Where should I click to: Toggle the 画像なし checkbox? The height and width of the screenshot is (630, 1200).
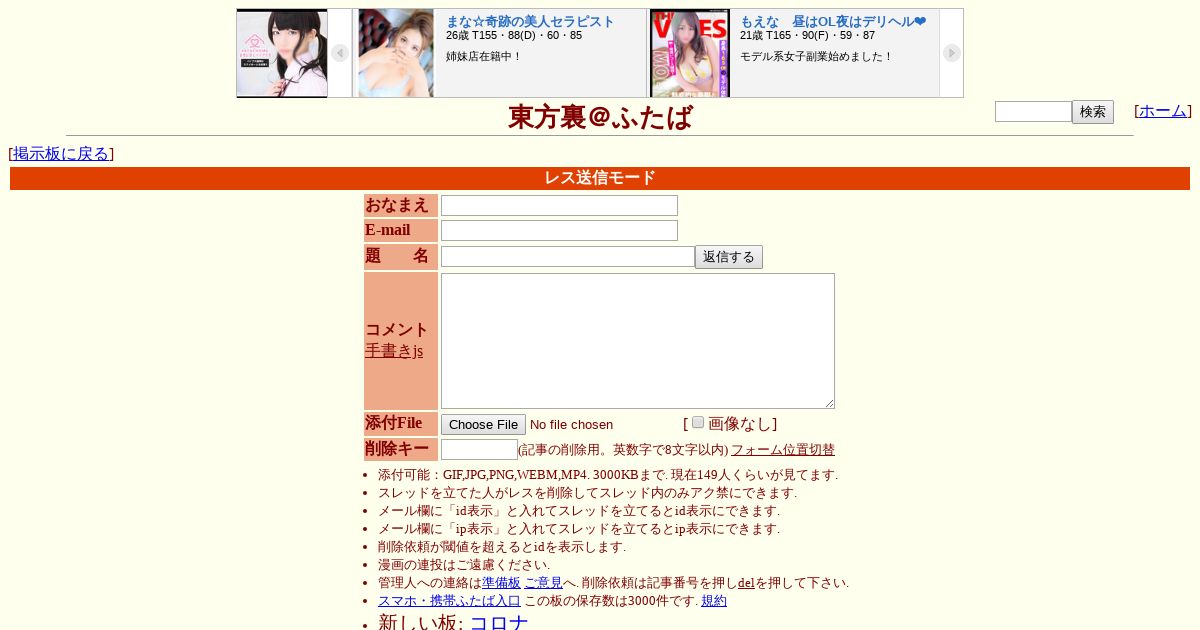698,422
